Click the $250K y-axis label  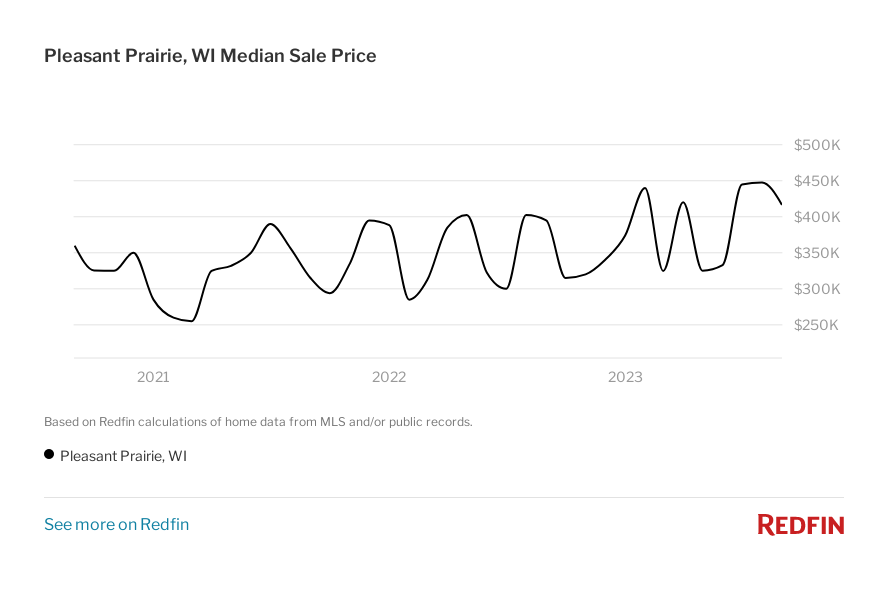817,325
